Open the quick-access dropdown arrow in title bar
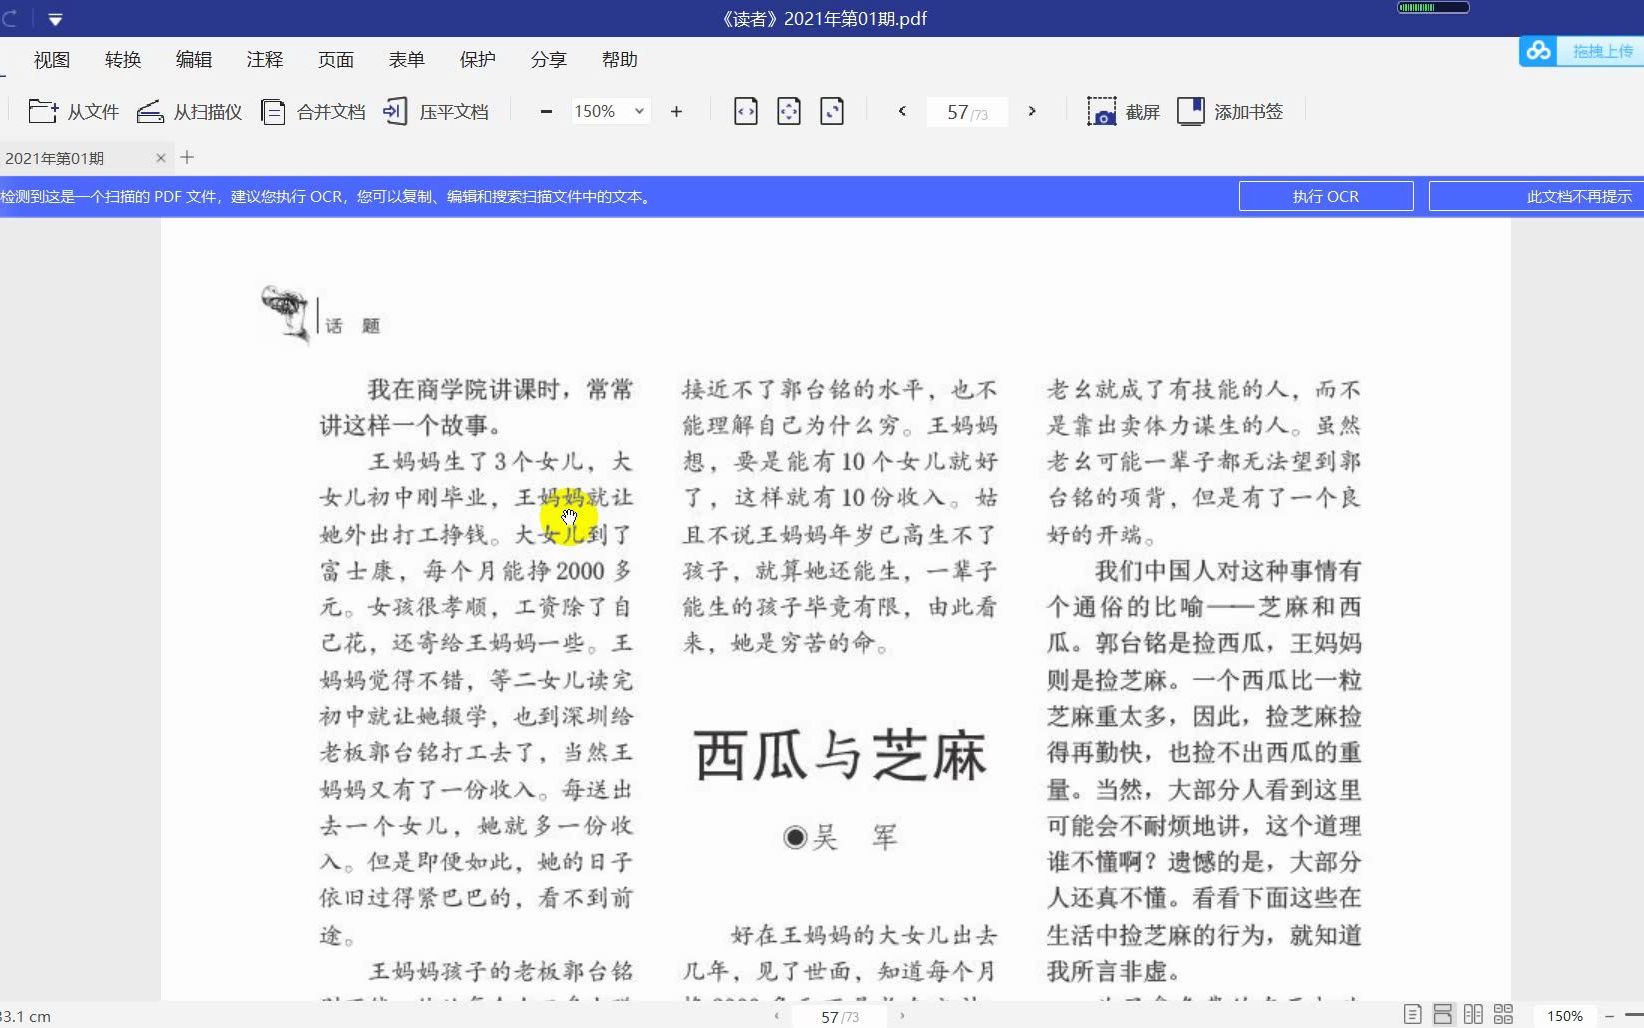The height and width of the screenshot is (1028, 1644). (x=55, y=19)
